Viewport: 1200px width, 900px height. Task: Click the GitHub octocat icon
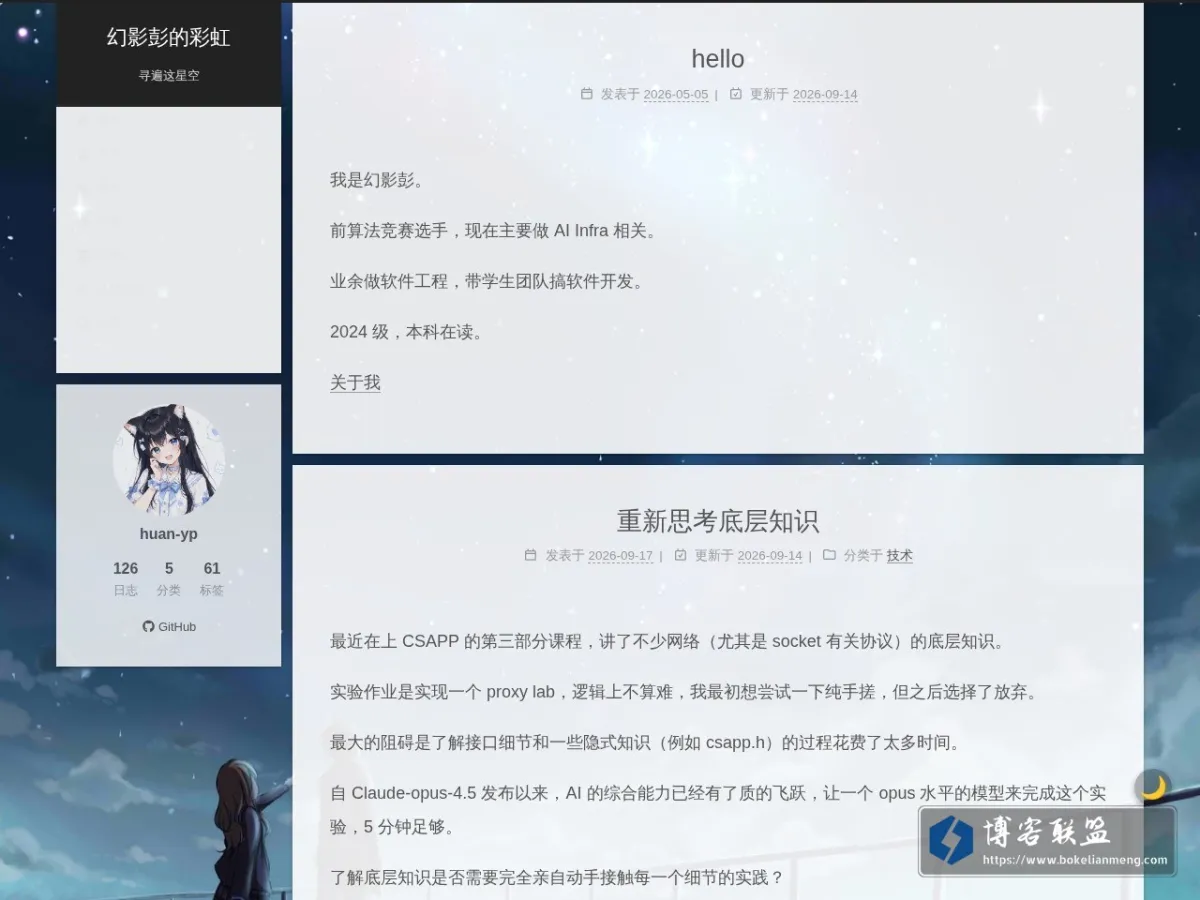coord(148,627)
